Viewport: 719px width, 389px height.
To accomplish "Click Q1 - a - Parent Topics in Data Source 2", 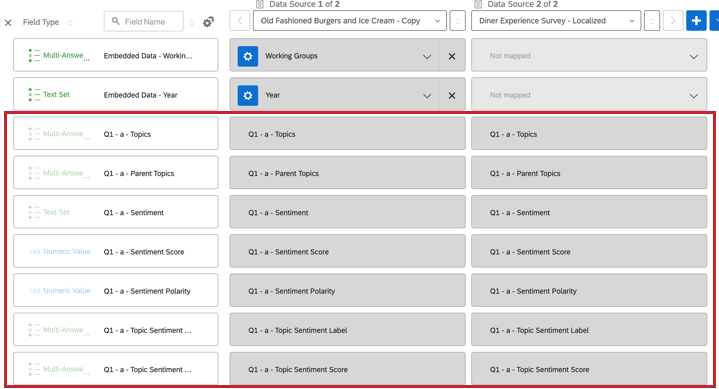I will (589, 173).
